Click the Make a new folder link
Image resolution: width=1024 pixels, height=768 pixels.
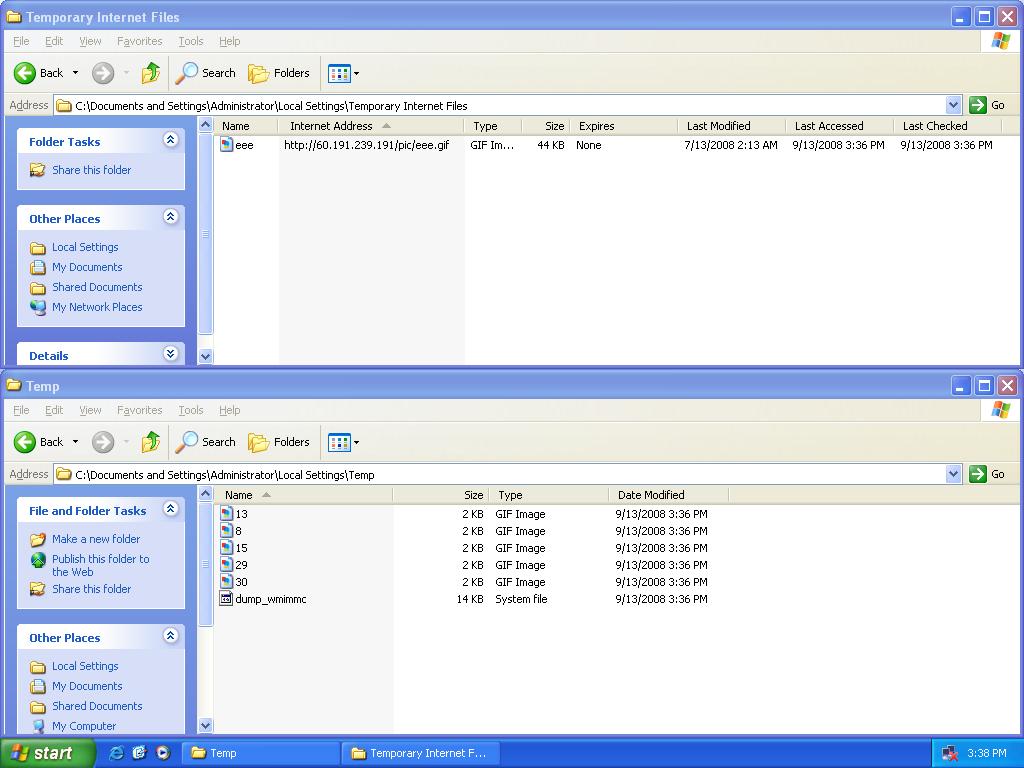pos(96,539)
